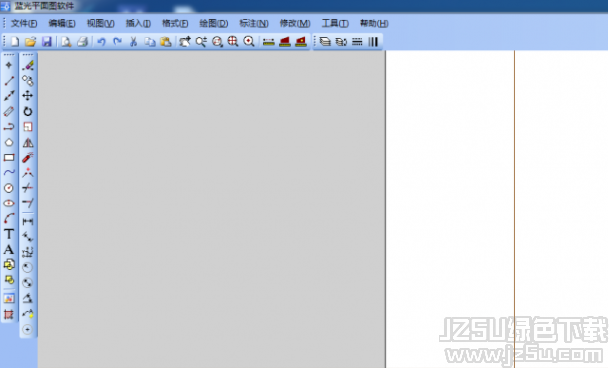Click the Paste clipboard icon
The width and height of the screenshot is (609, 368).
click(166, 42)
